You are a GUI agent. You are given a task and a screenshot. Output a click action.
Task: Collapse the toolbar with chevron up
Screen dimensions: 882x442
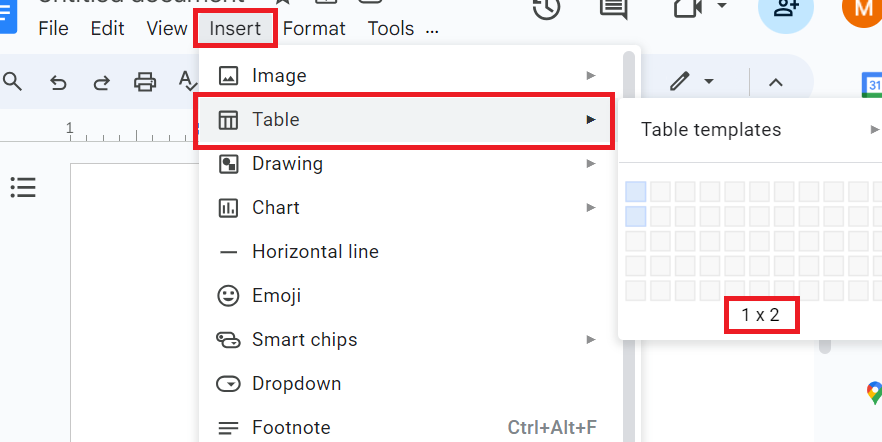775,82
